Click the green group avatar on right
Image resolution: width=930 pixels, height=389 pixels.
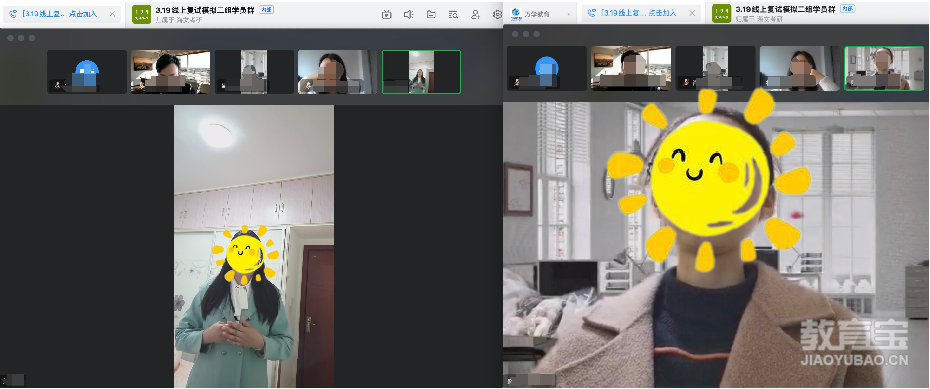721,14
